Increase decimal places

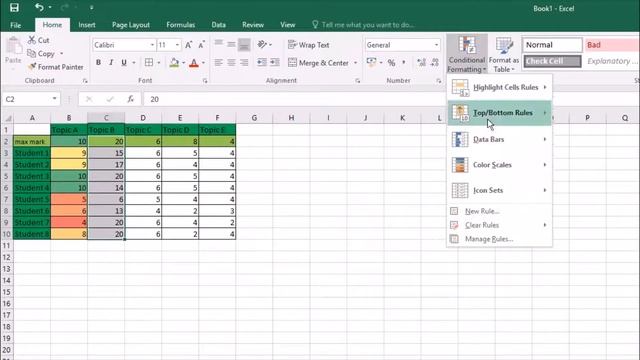[x=421, y=62]
